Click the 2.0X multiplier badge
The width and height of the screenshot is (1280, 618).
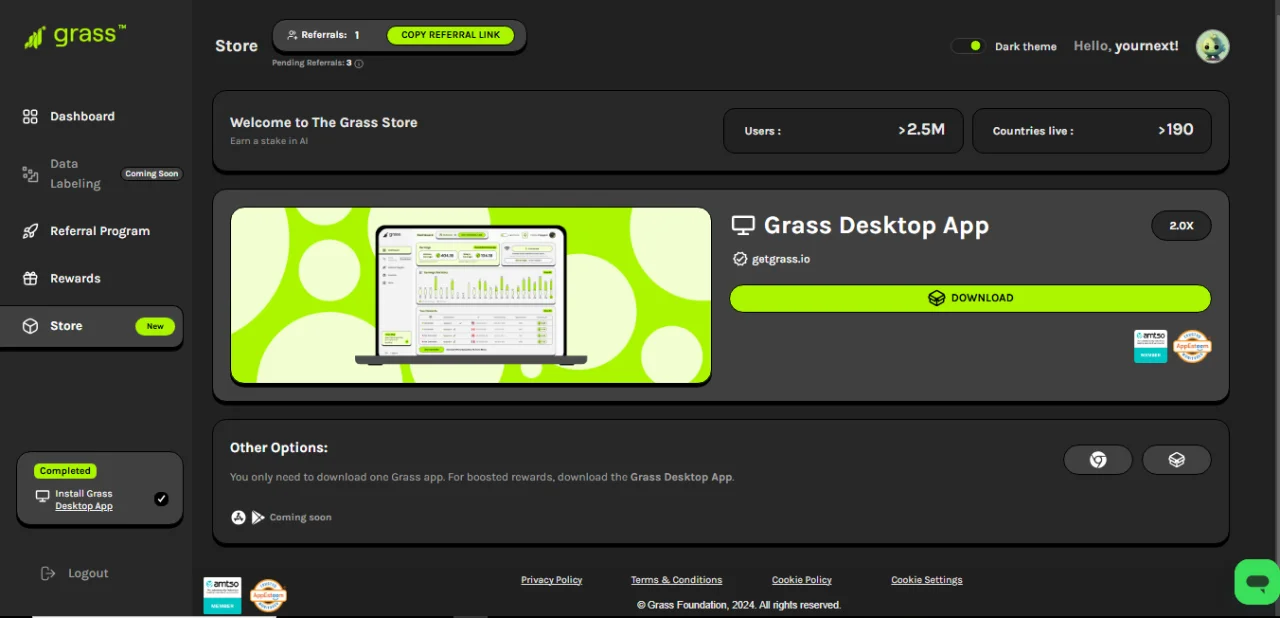1181,226
